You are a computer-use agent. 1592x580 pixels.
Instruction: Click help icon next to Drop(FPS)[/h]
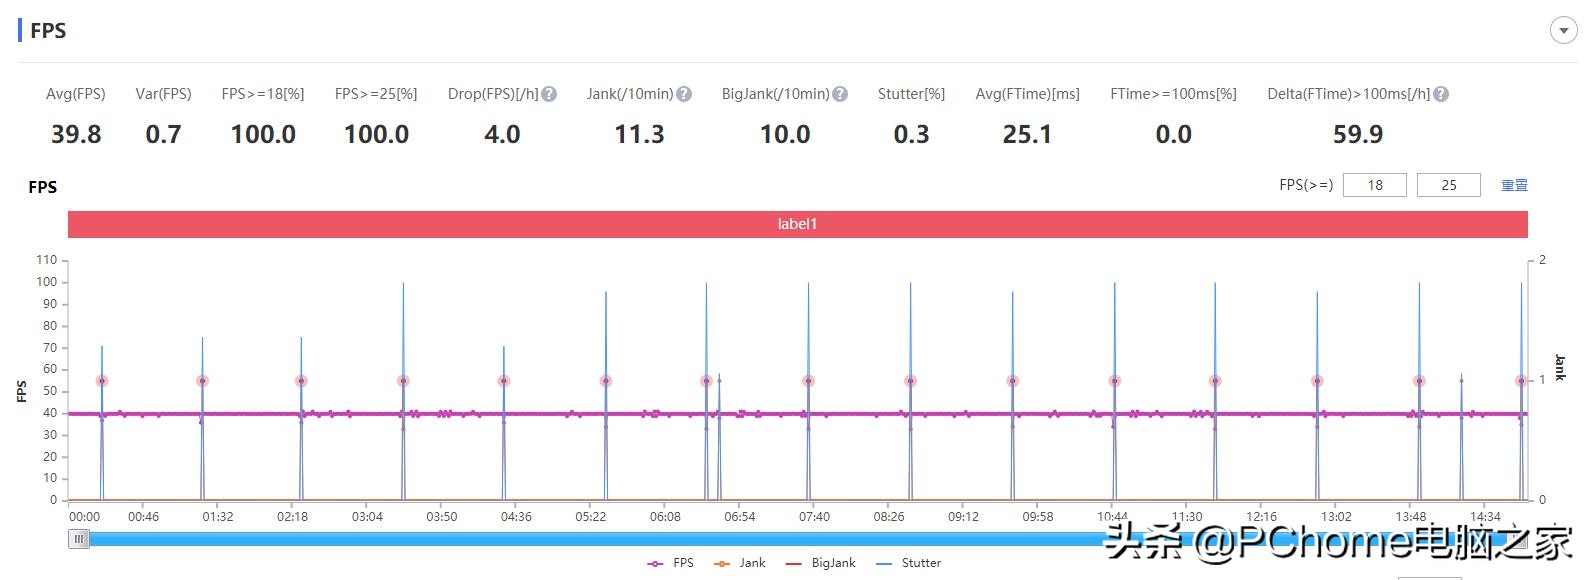(x=549, y=94)
